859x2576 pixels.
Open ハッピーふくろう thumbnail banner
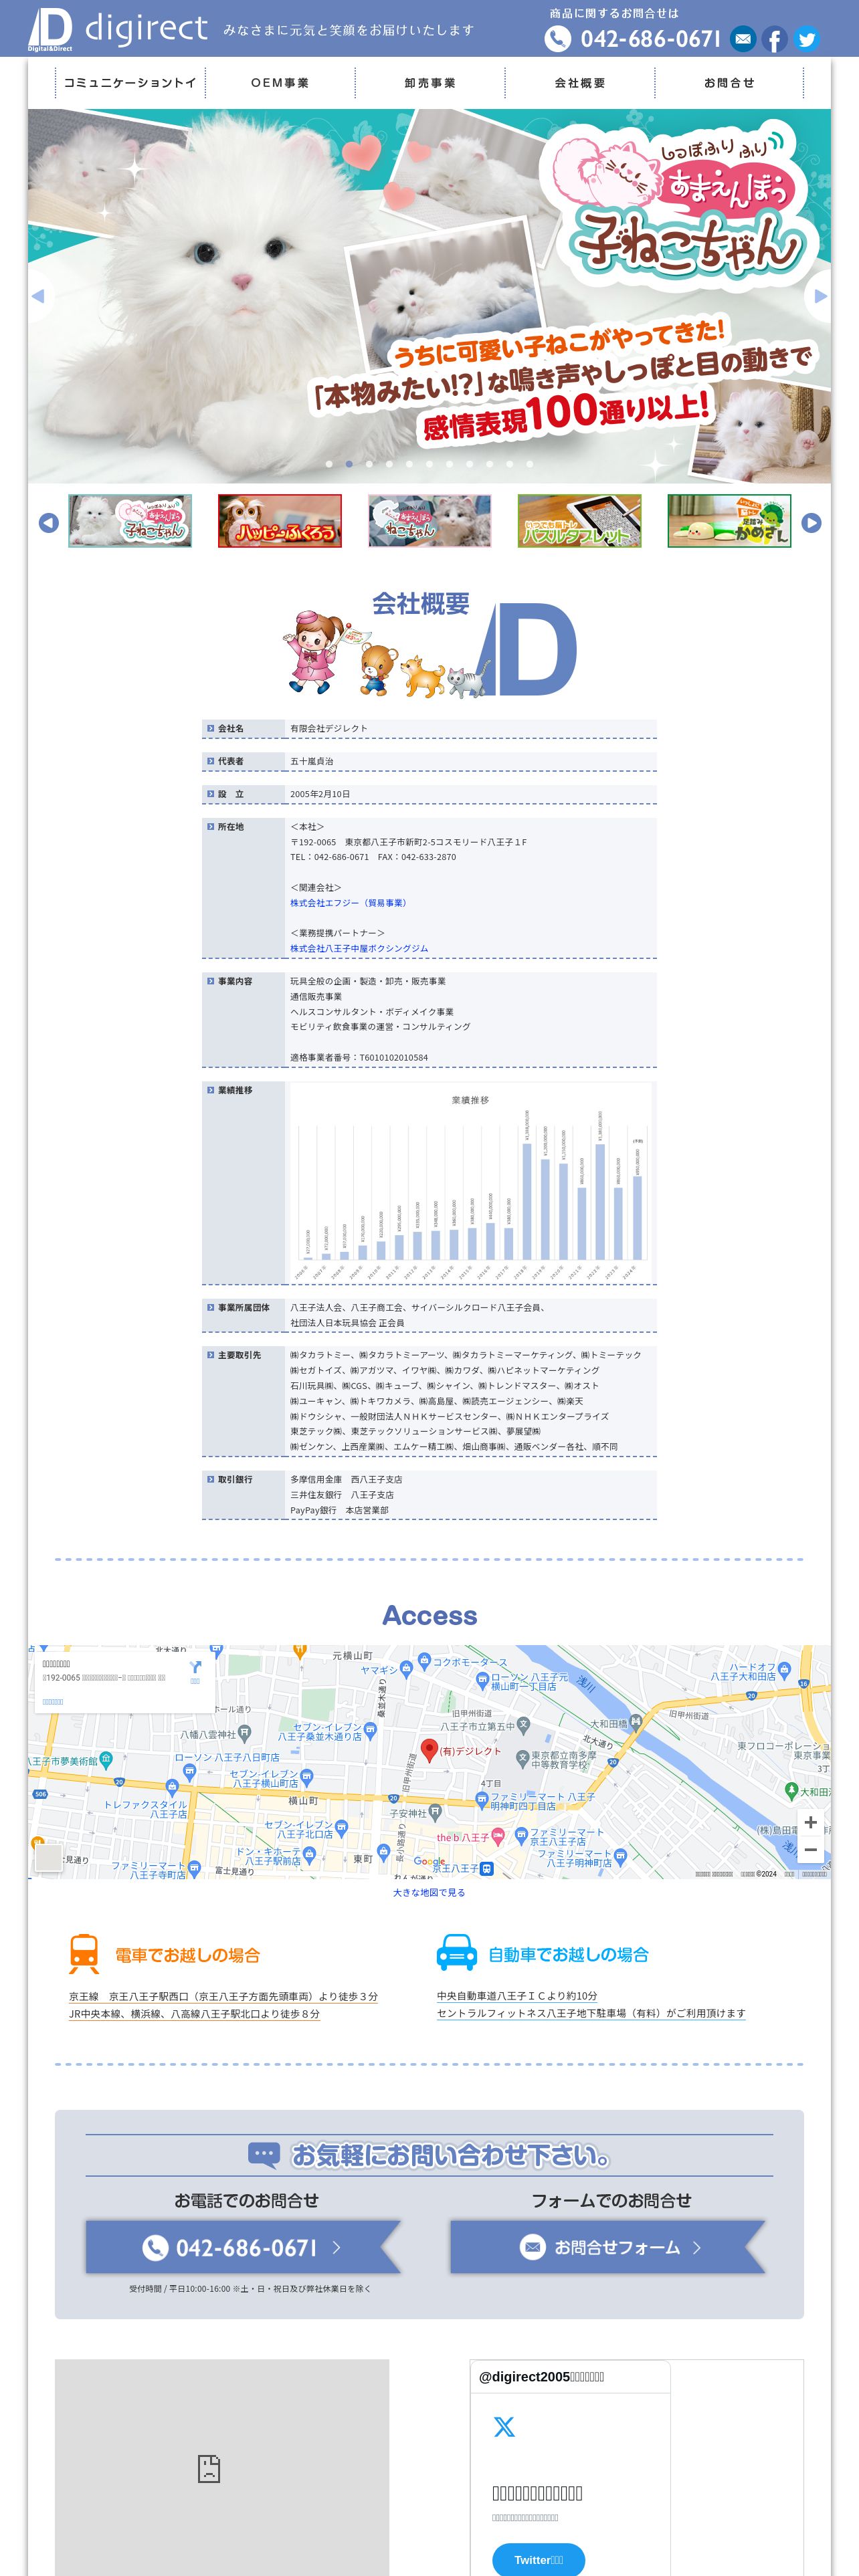280,521
